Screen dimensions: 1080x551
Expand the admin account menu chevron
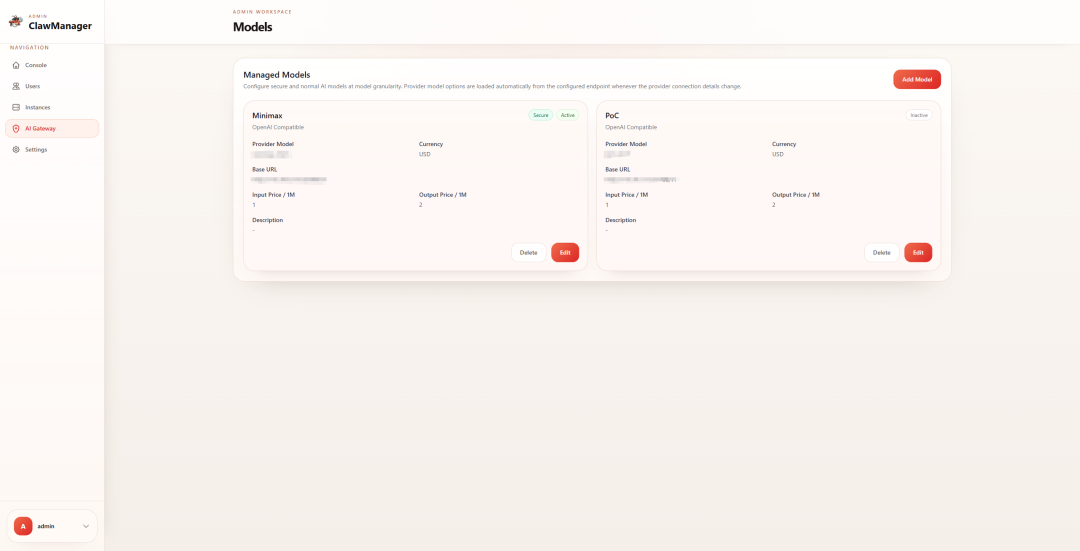coord(86,526)
